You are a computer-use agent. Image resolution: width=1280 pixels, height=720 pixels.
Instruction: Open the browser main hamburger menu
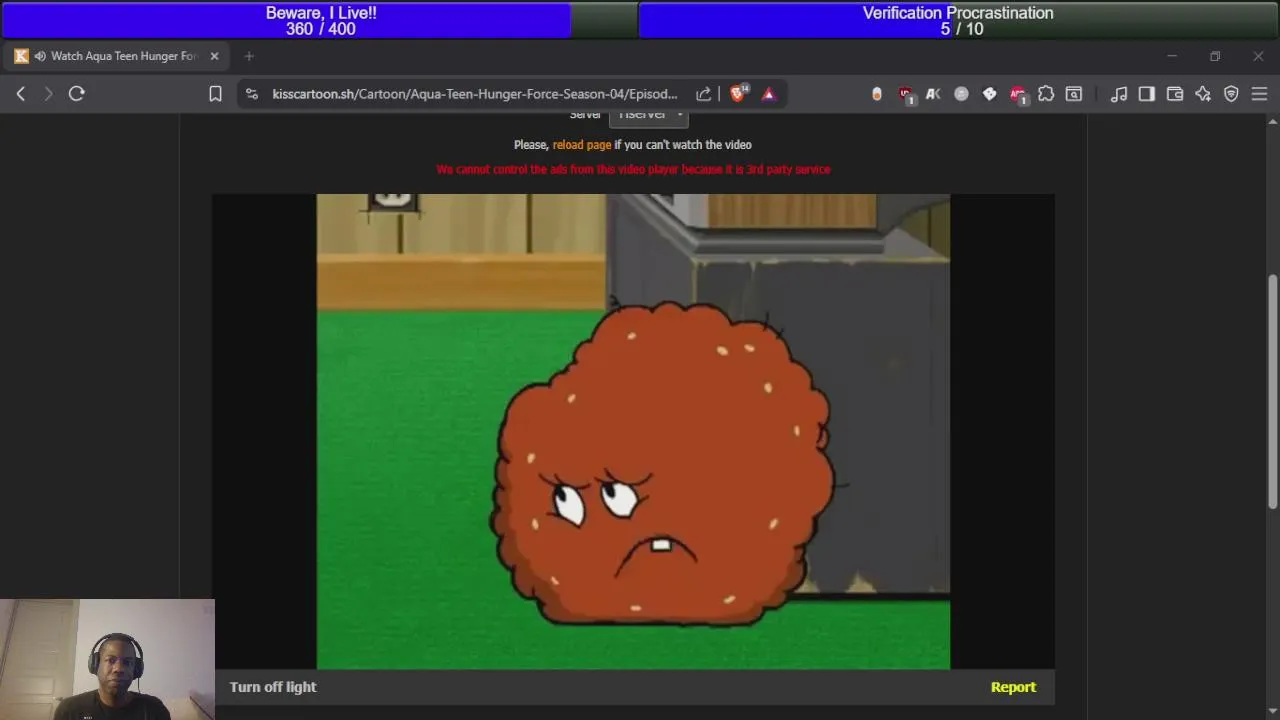[1259, 94]
